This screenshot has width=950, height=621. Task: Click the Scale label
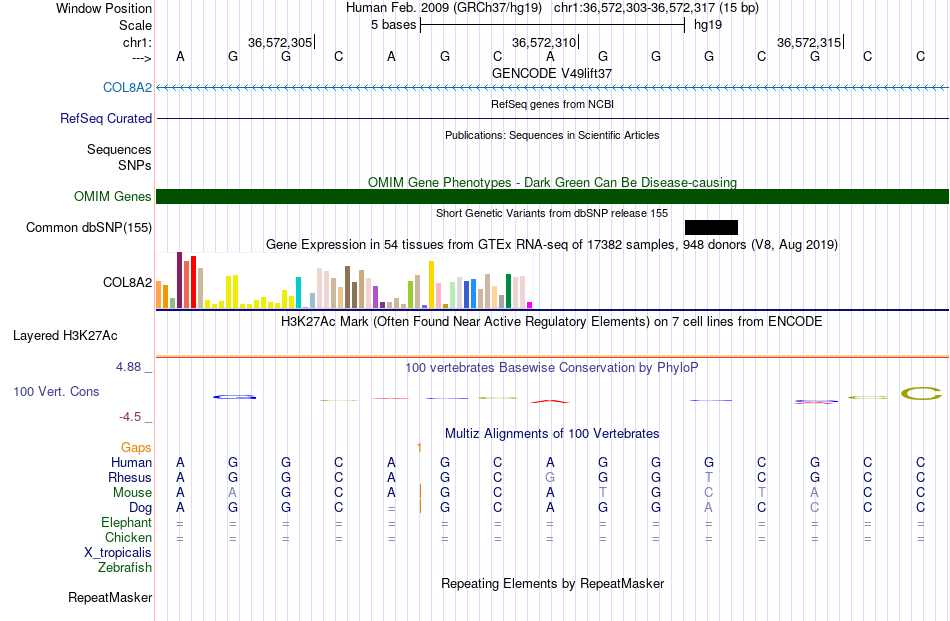point(135,25)
